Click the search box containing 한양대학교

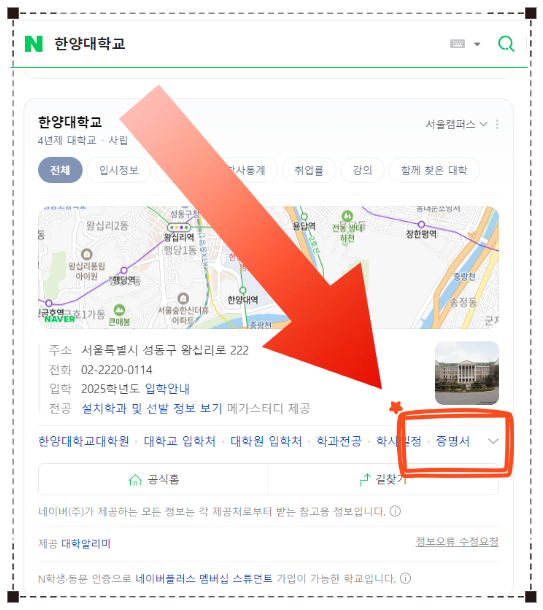249,44
